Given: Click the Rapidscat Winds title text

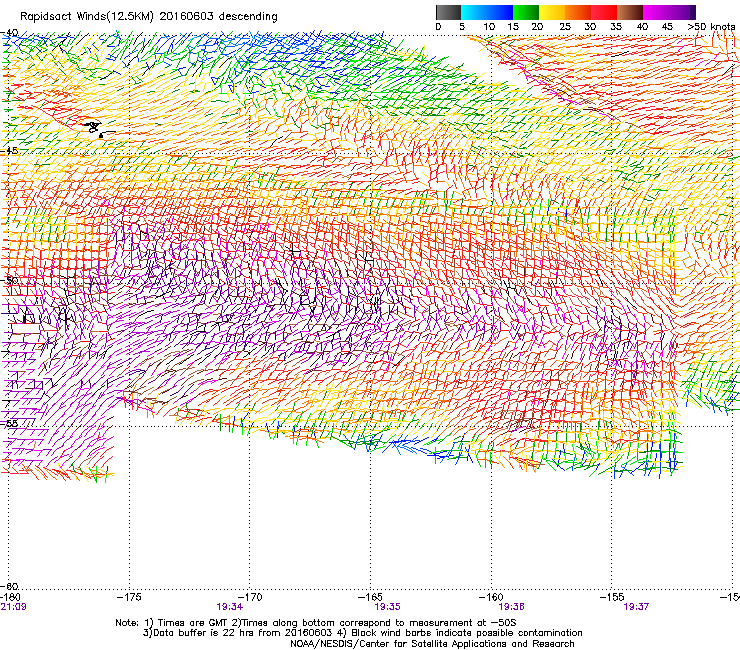Looking at the screenshot, I should pyautogui.click(x=149, y=17).
